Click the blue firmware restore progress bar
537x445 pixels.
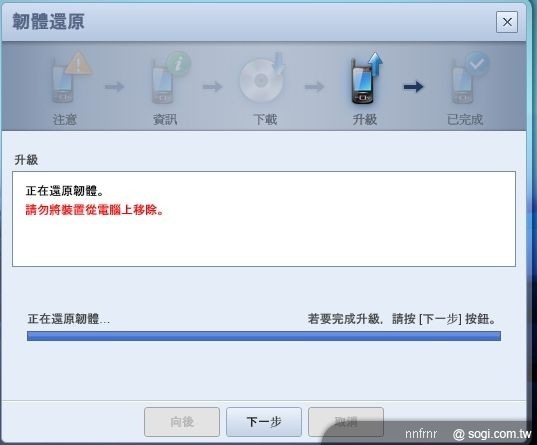pos(264,336)
